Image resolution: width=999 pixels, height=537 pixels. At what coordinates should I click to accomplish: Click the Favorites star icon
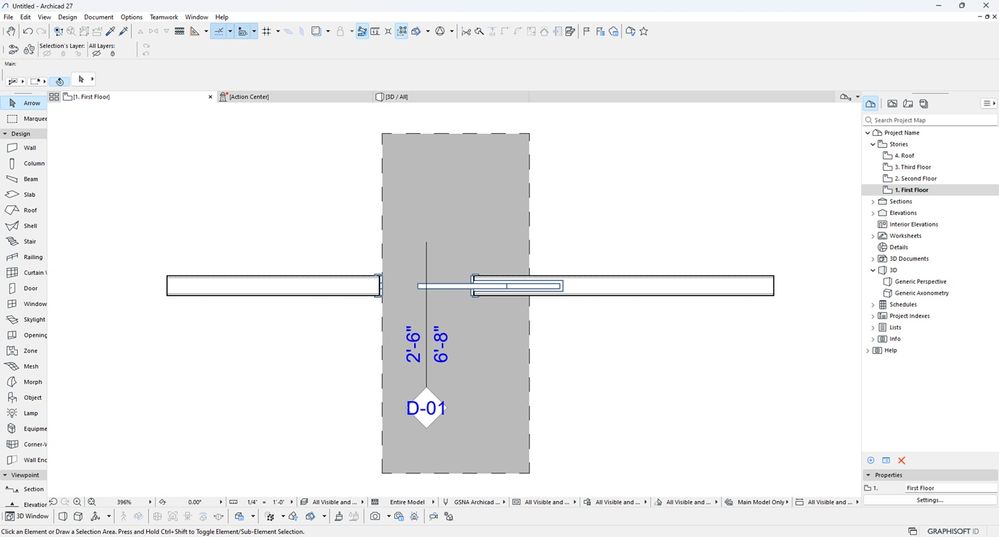coord(644,31)
